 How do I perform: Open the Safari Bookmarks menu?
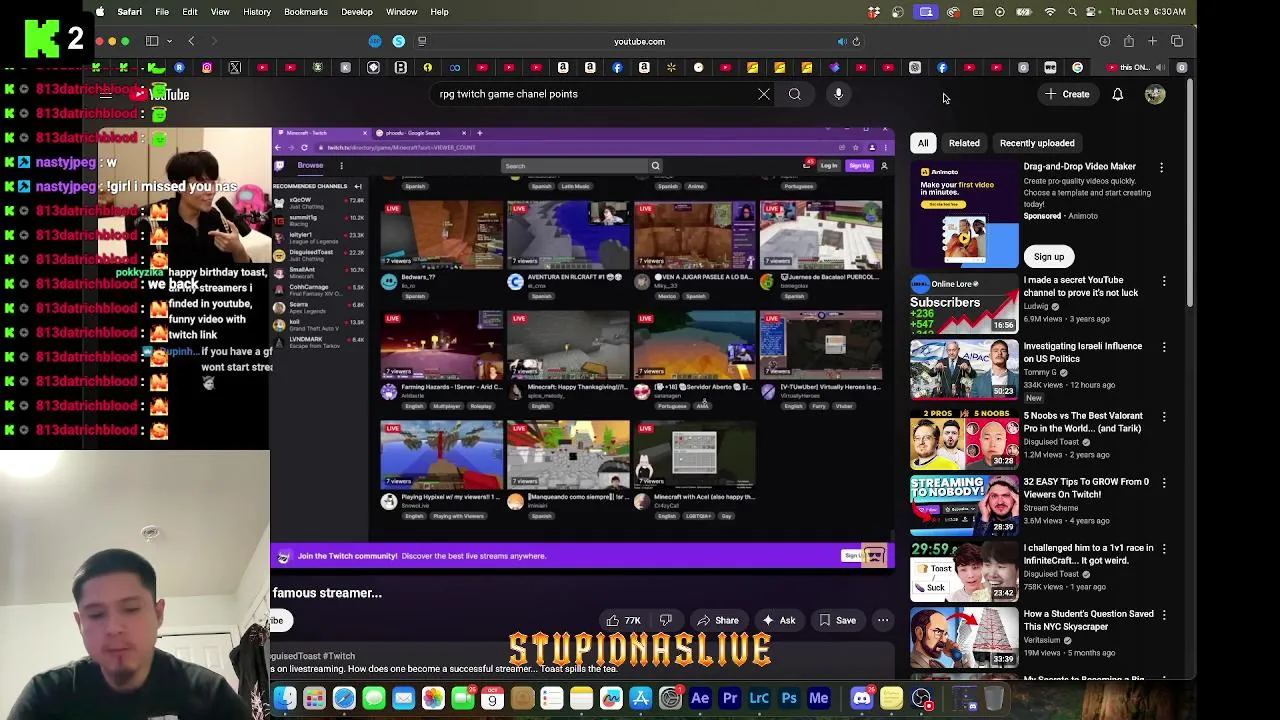click(306, 12)
